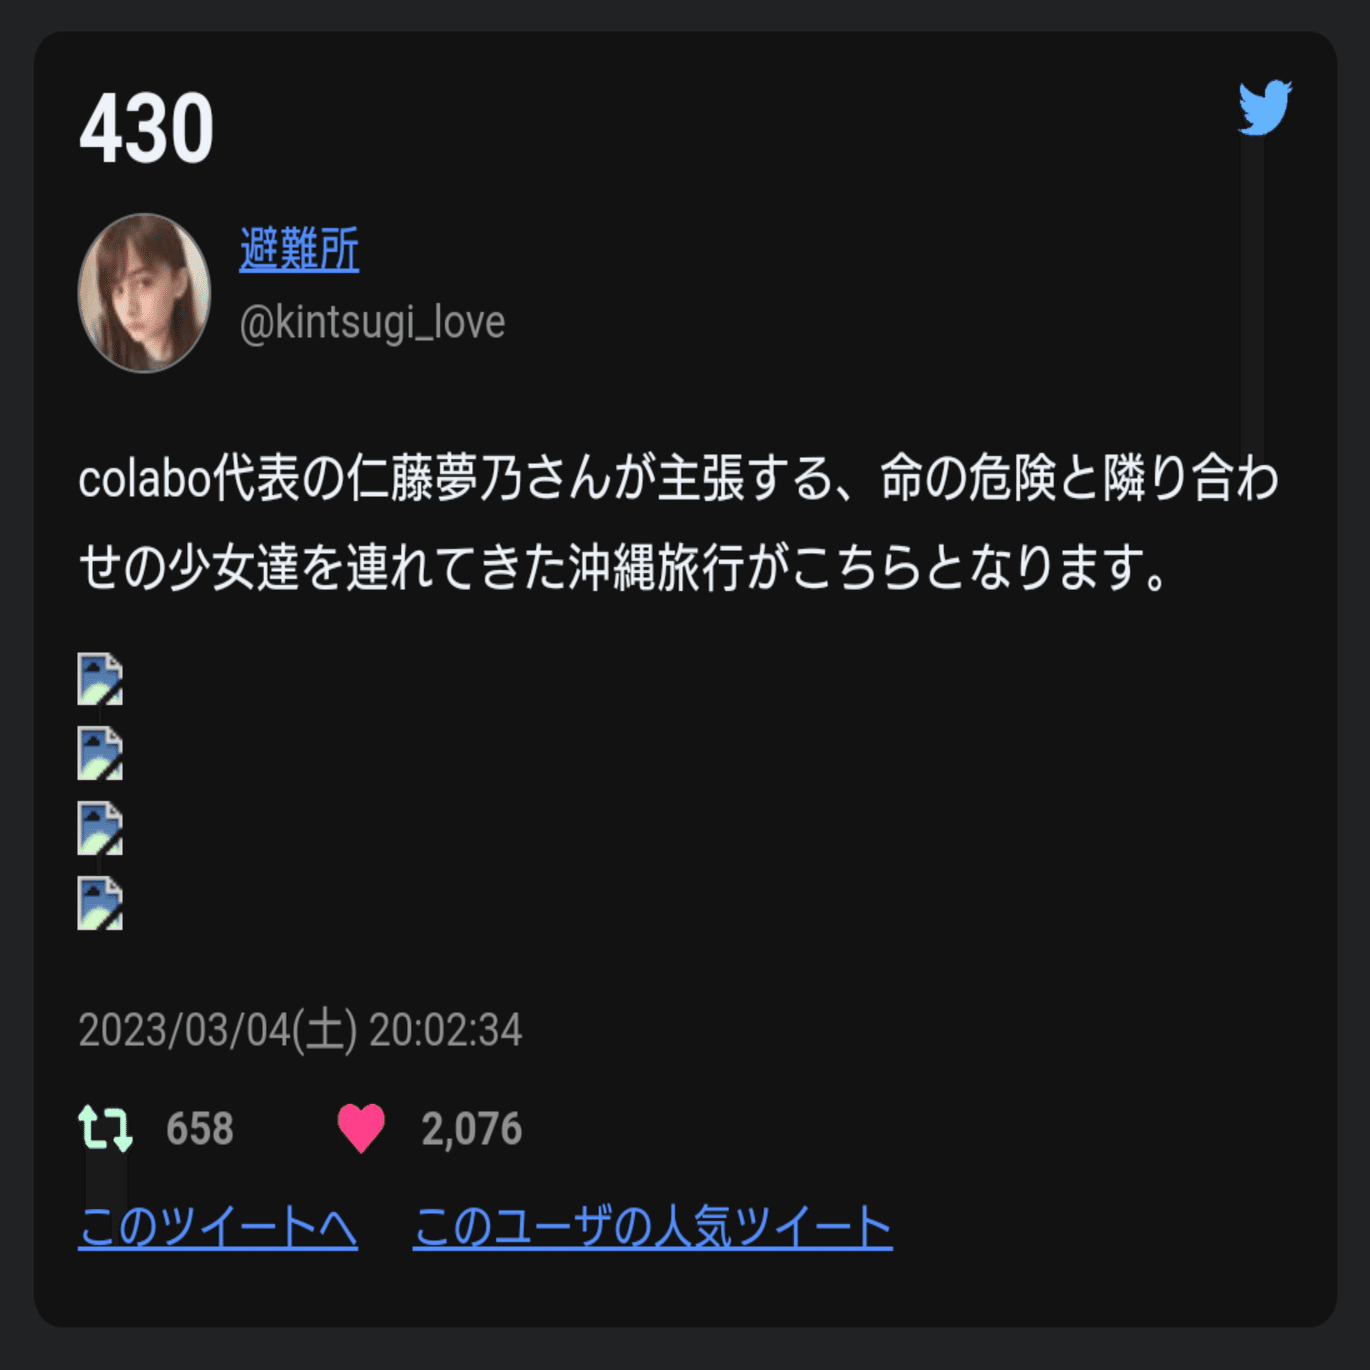Follow the このツイートへ link
This screenshot has width=1370, height=1370.
[218, 1227]
